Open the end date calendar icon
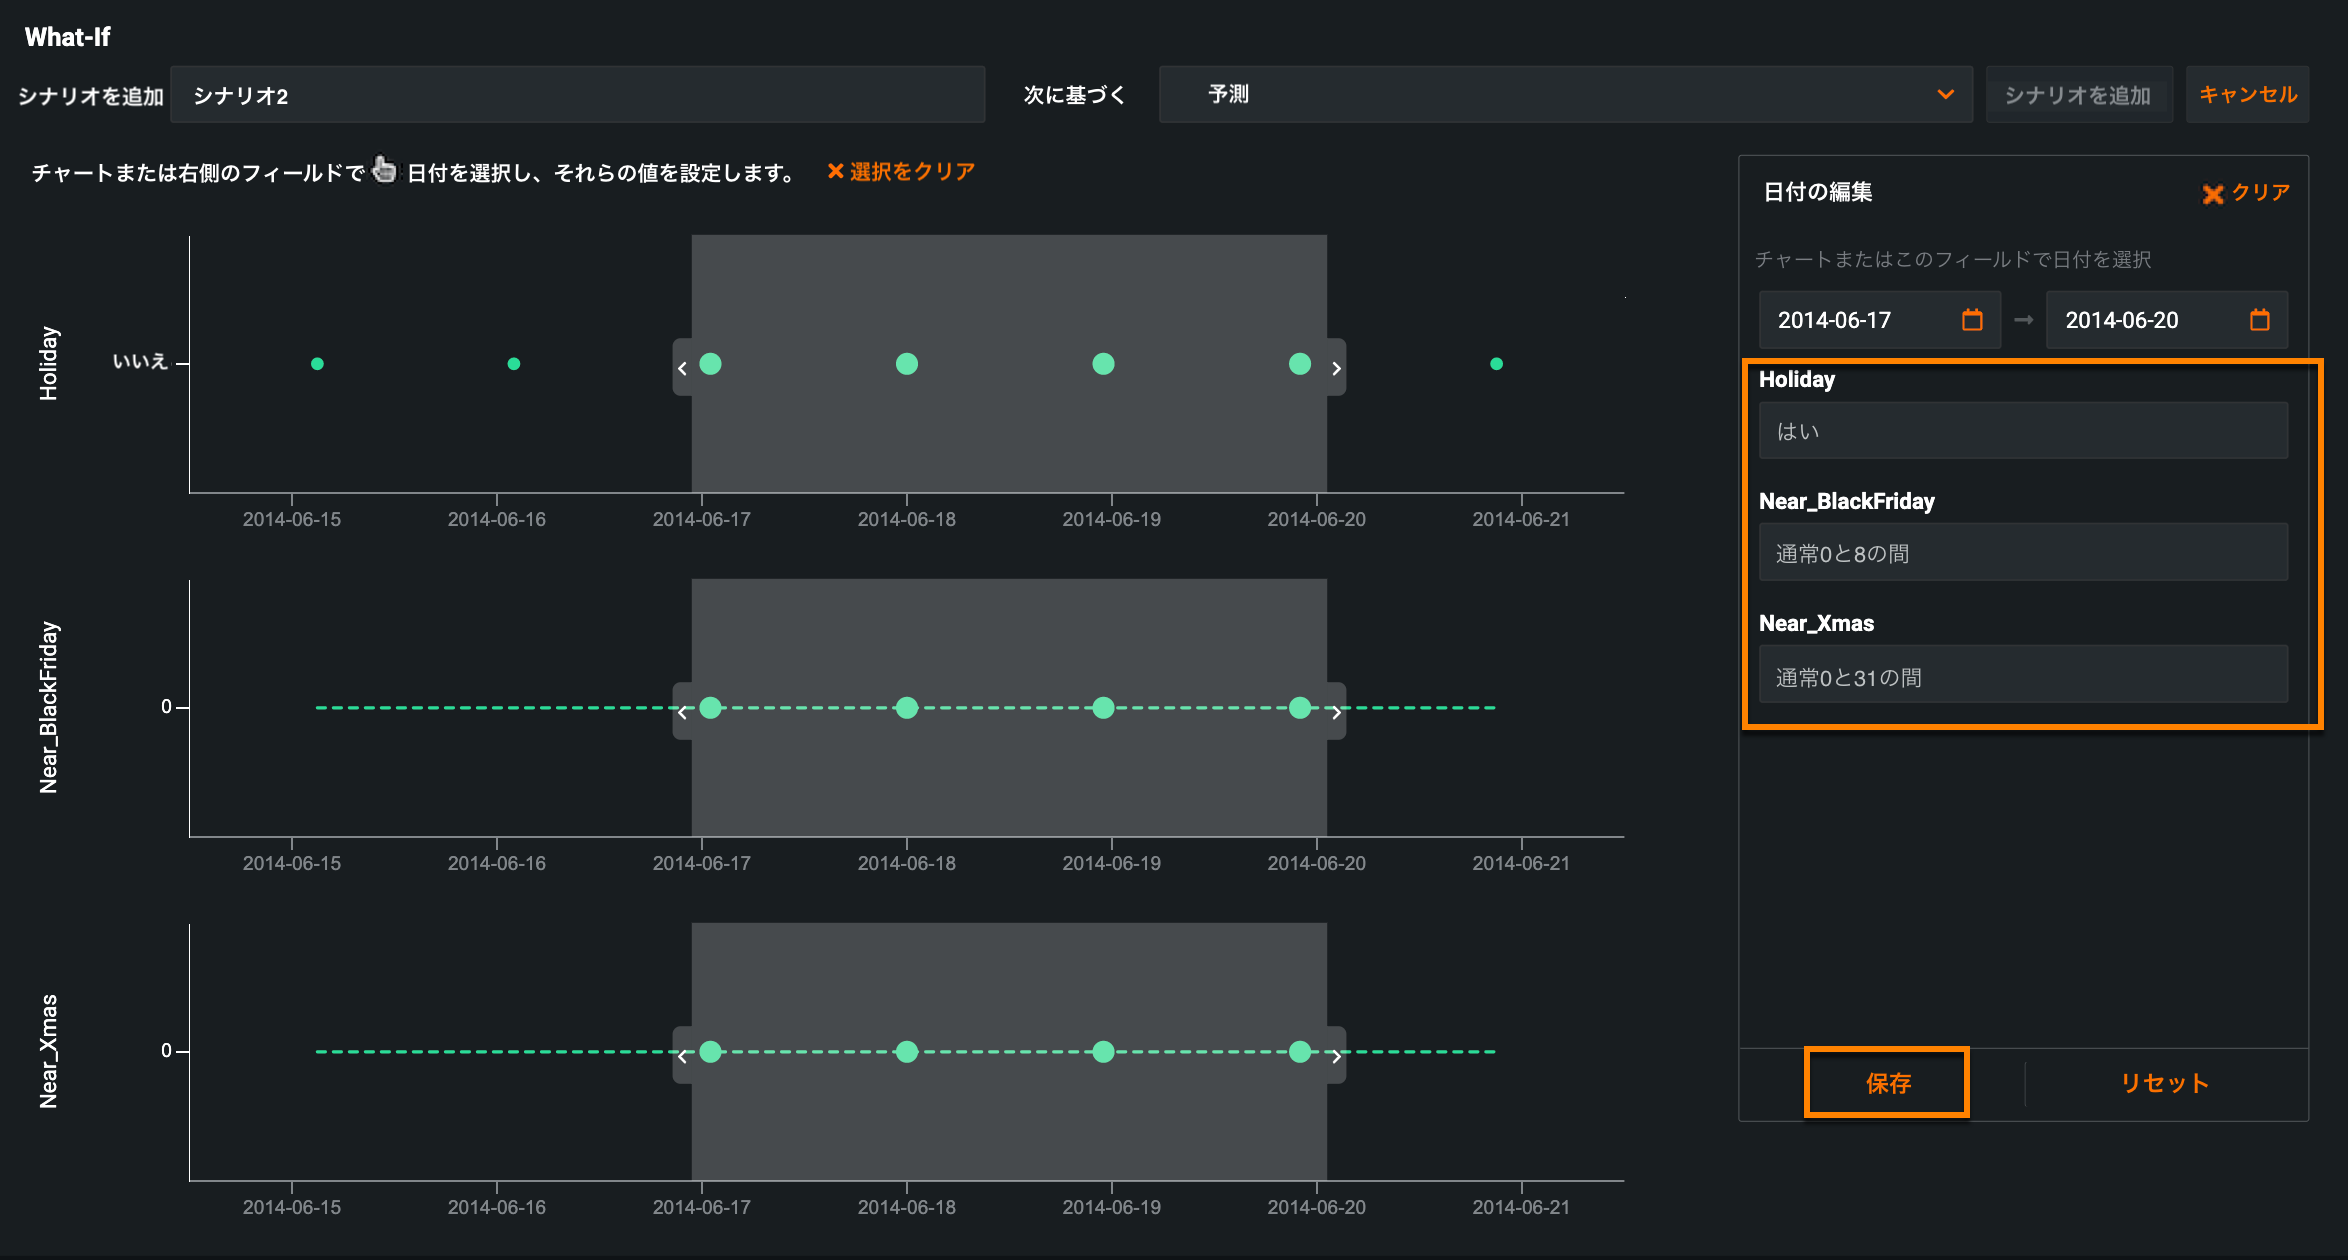This screenshot has height=1260, width=2348. pos(2259,320)
